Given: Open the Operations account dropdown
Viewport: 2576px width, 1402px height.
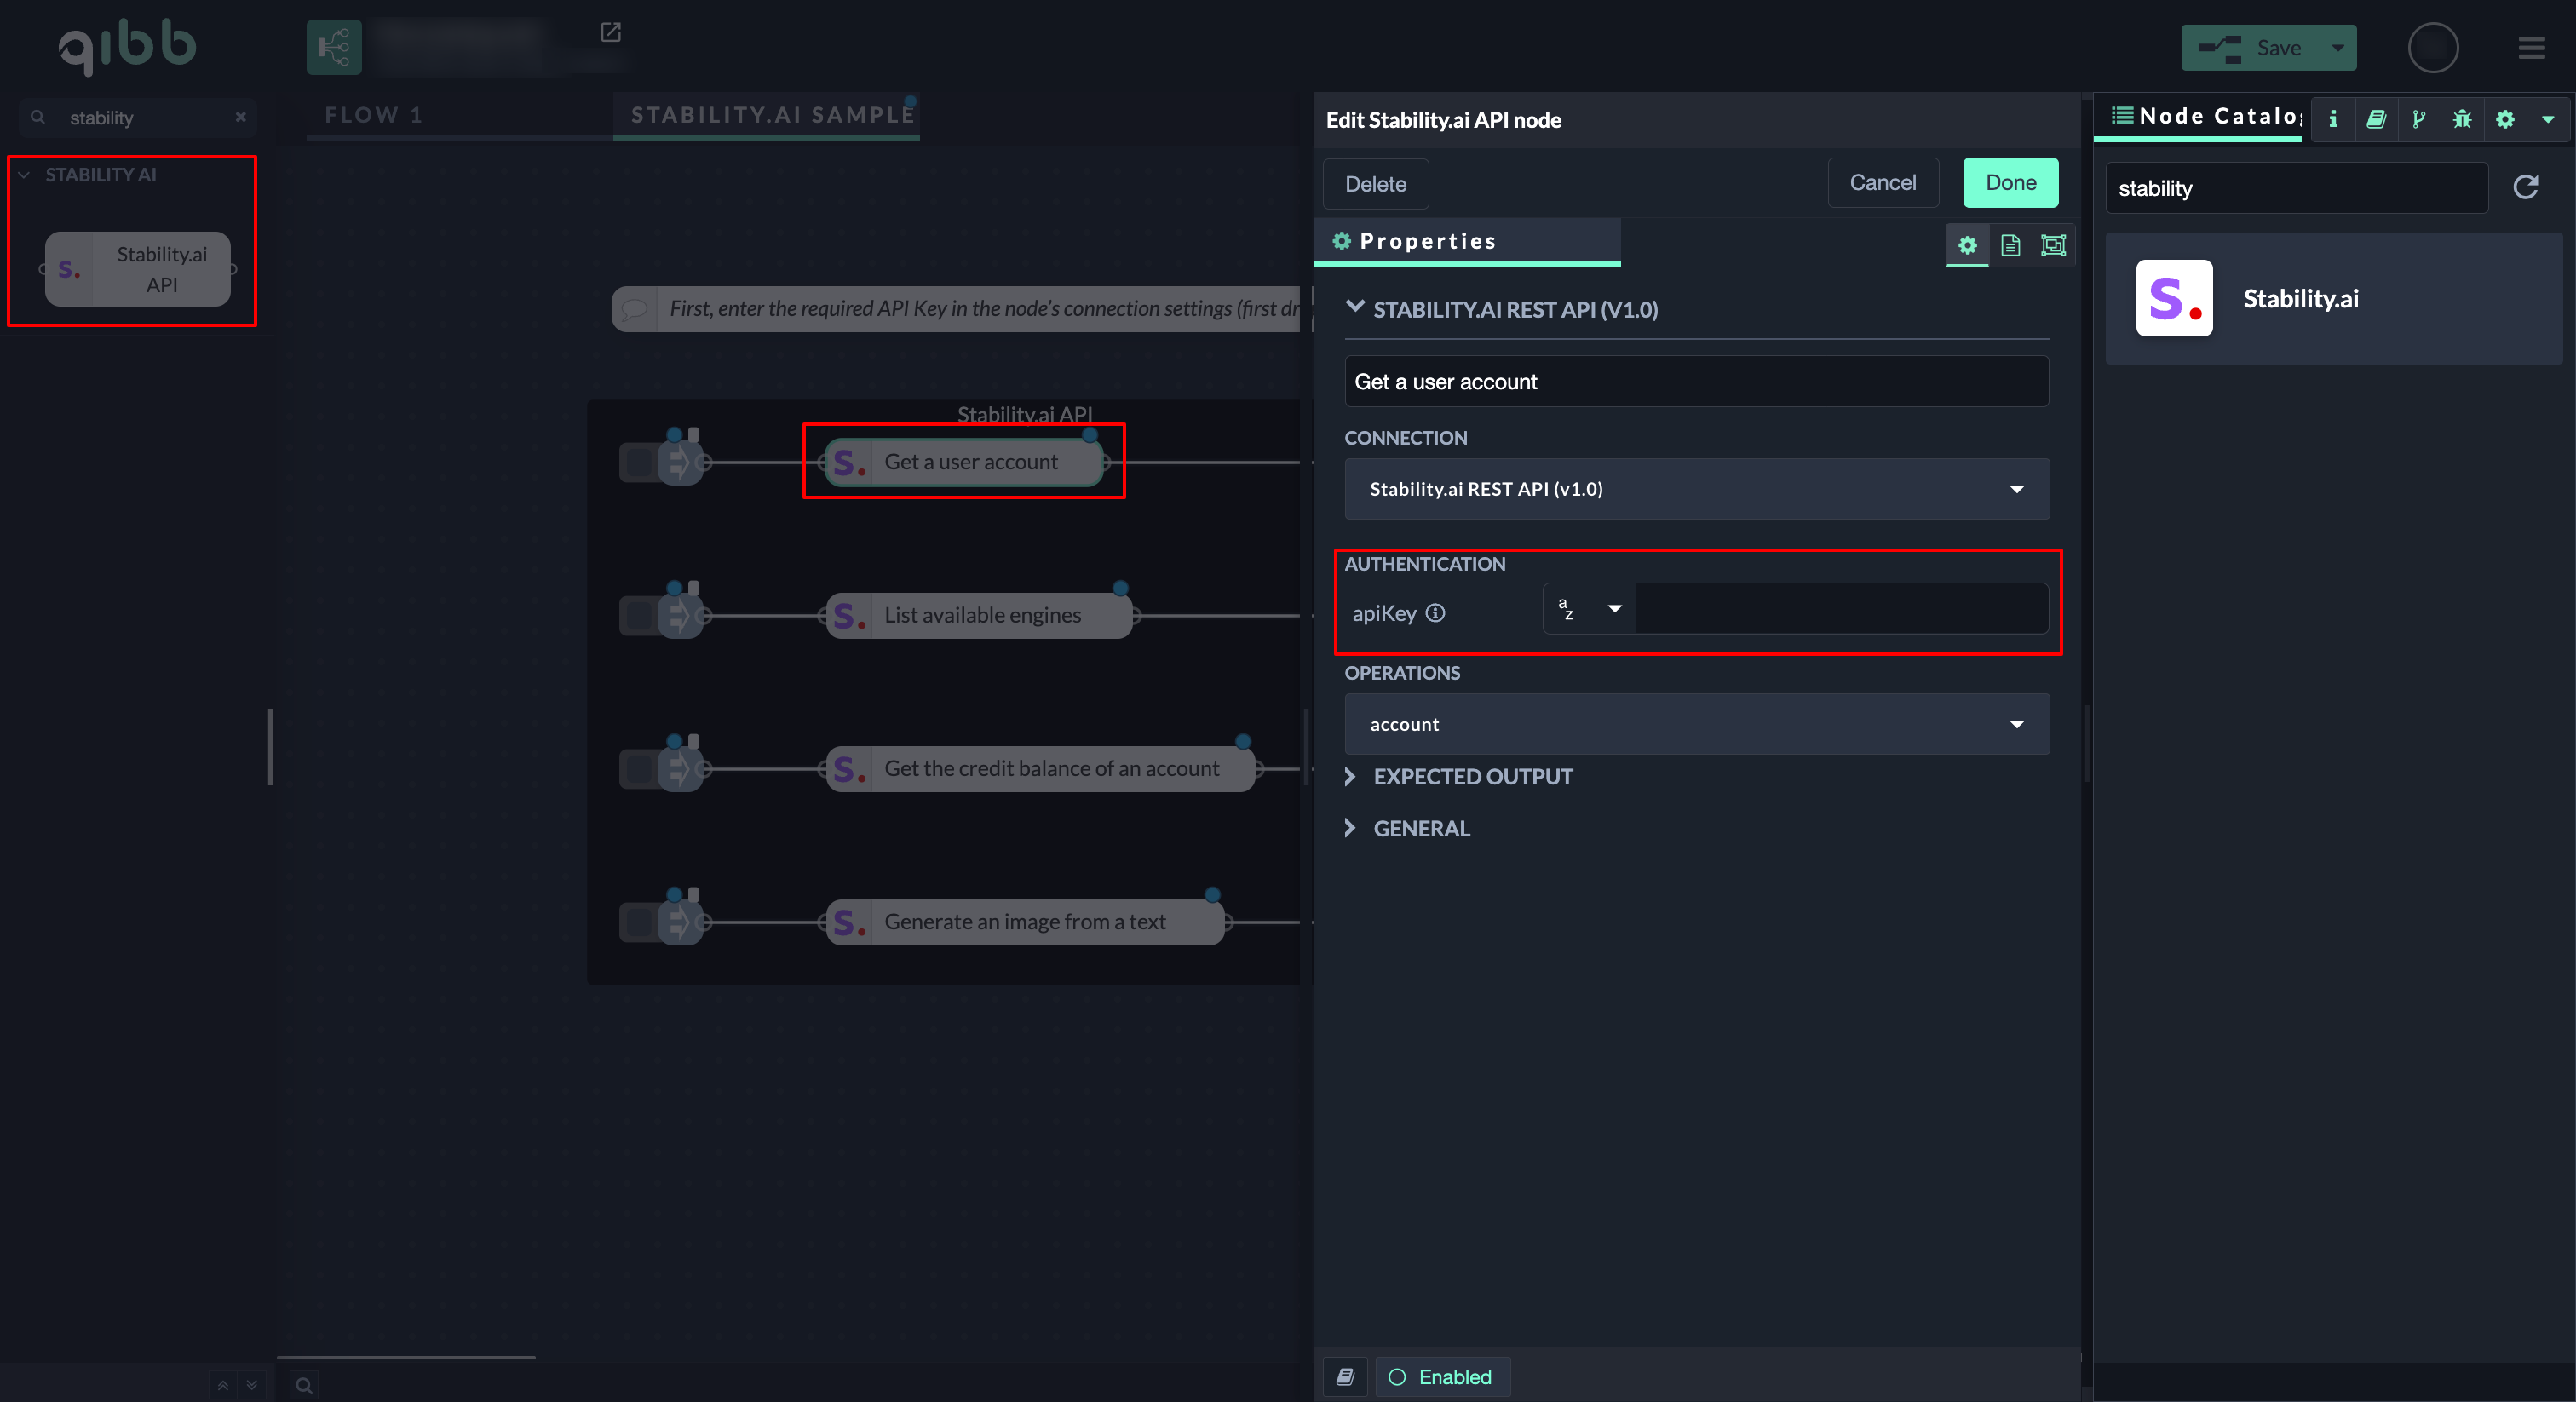Looking at the screenshot, I should point(1696,724).
